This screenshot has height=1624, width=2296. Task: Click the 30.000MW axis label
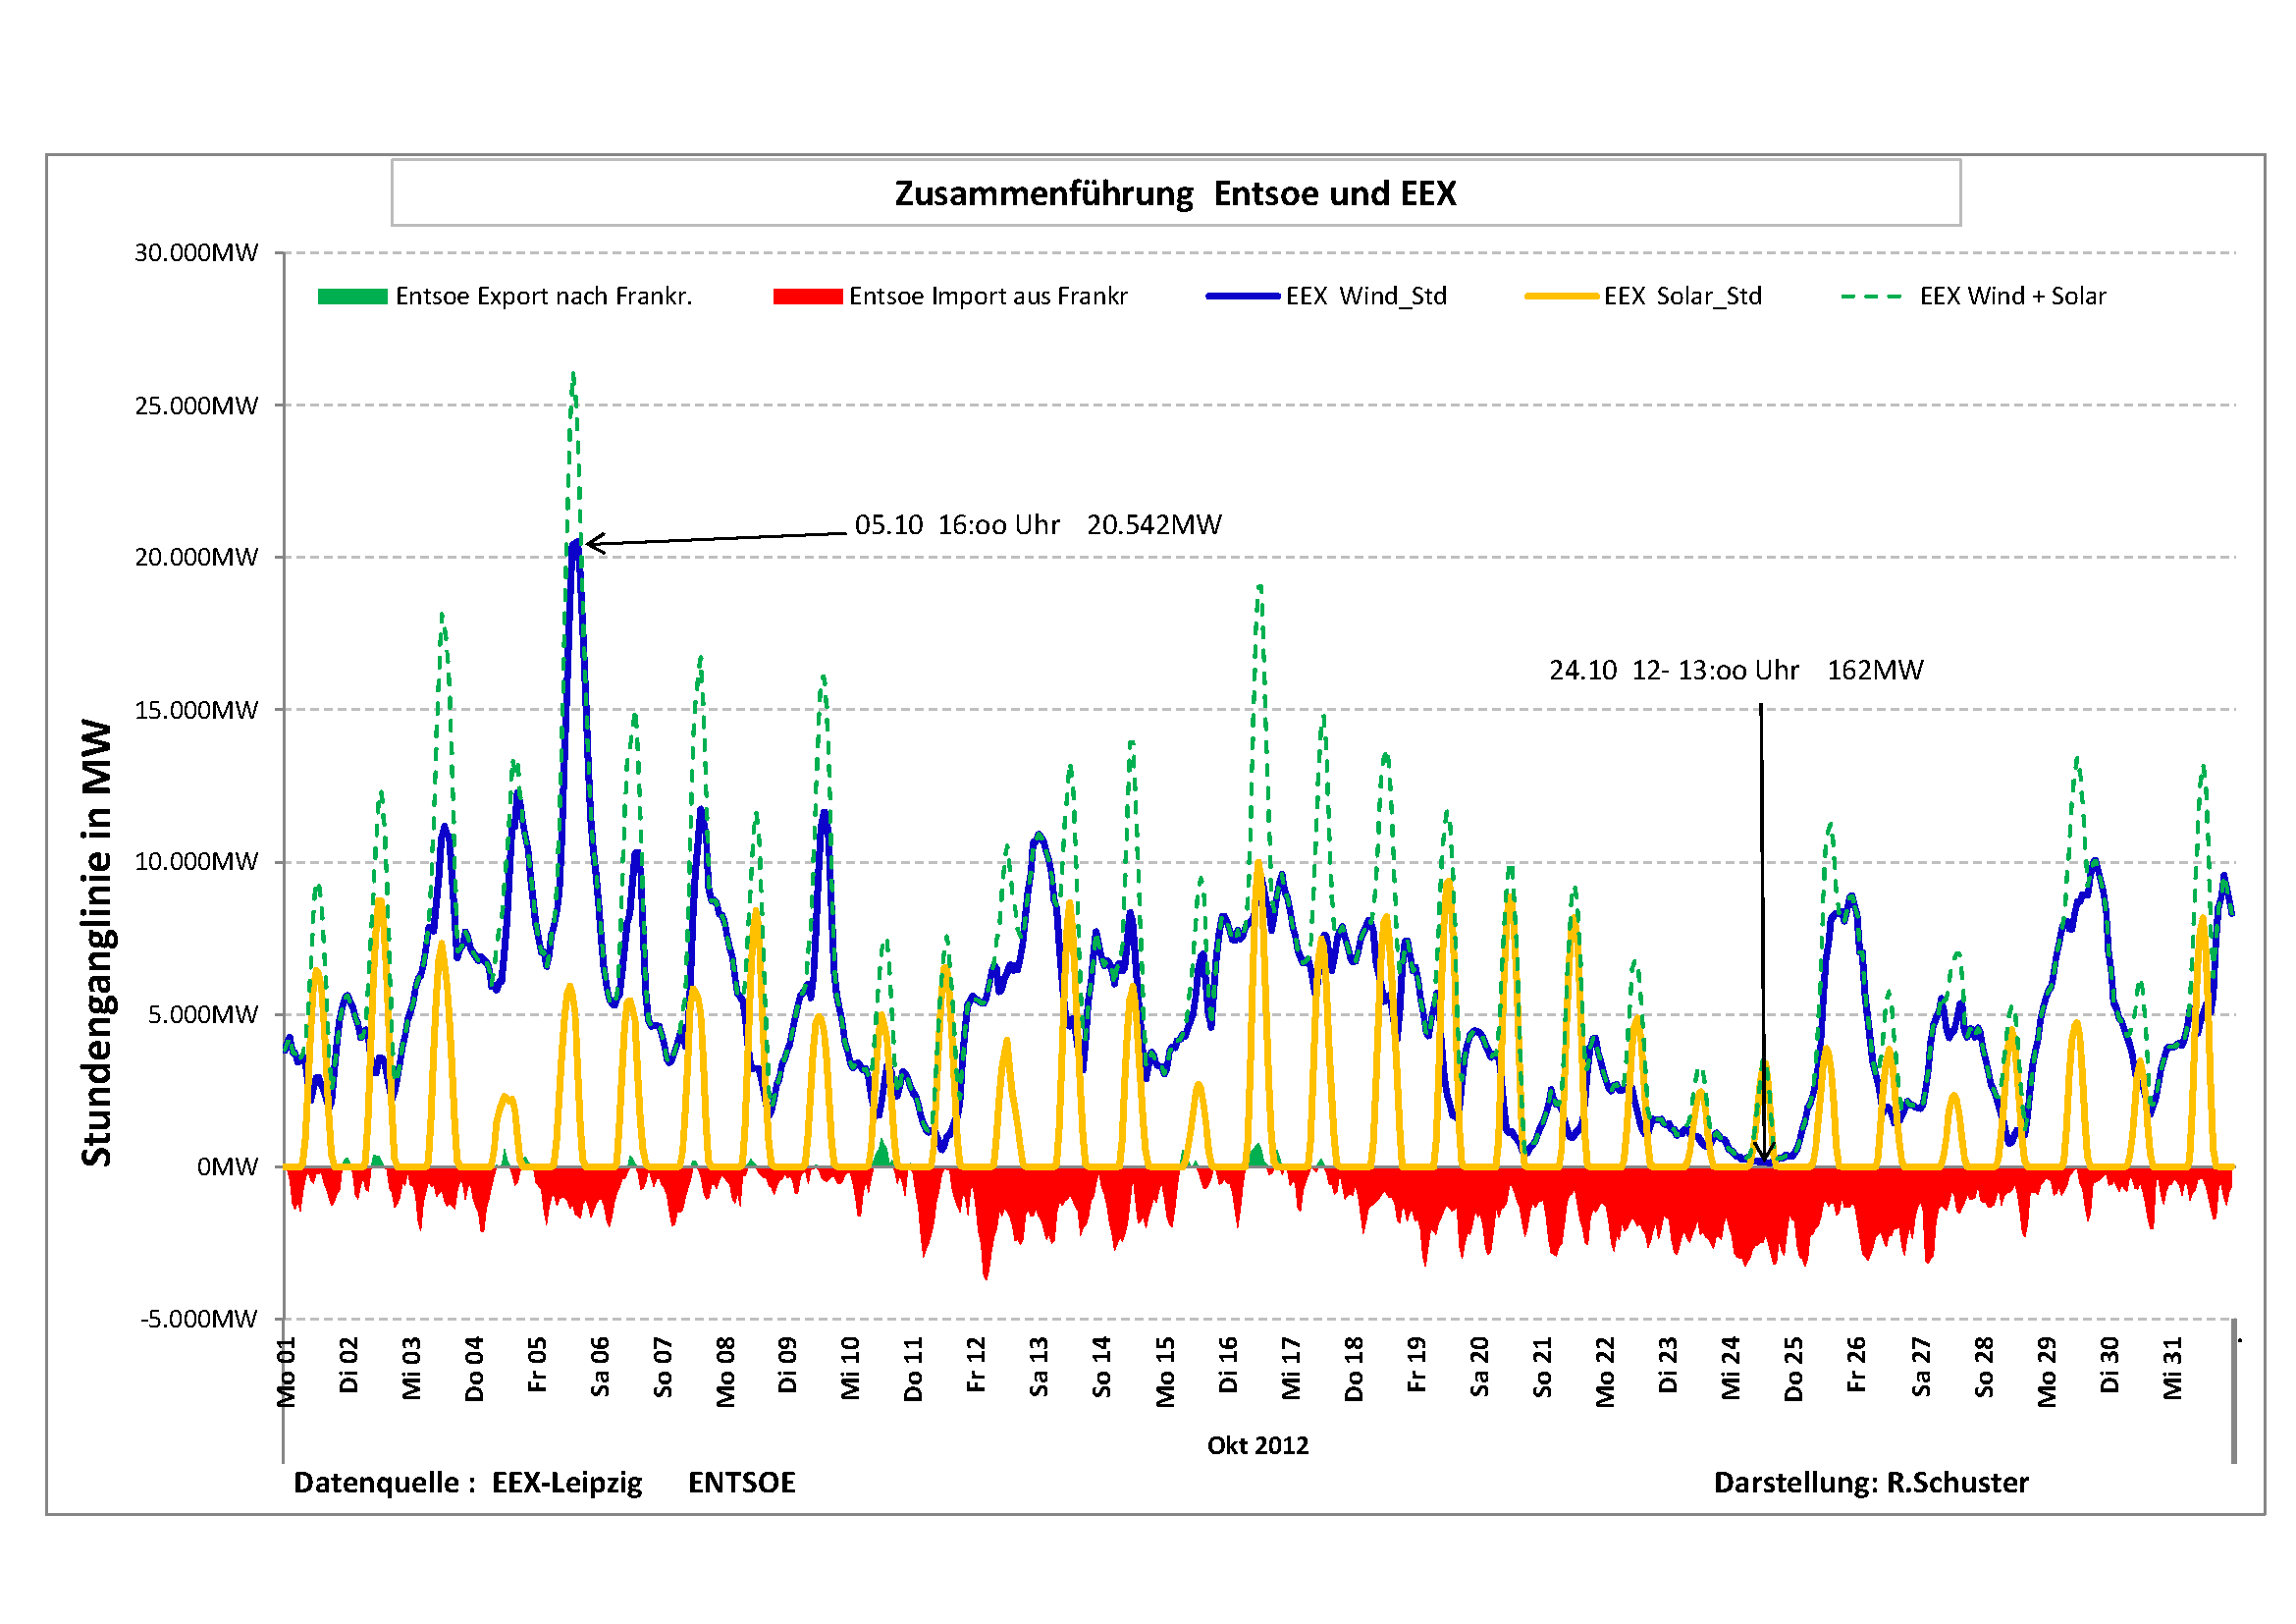(x=196, y=253)
